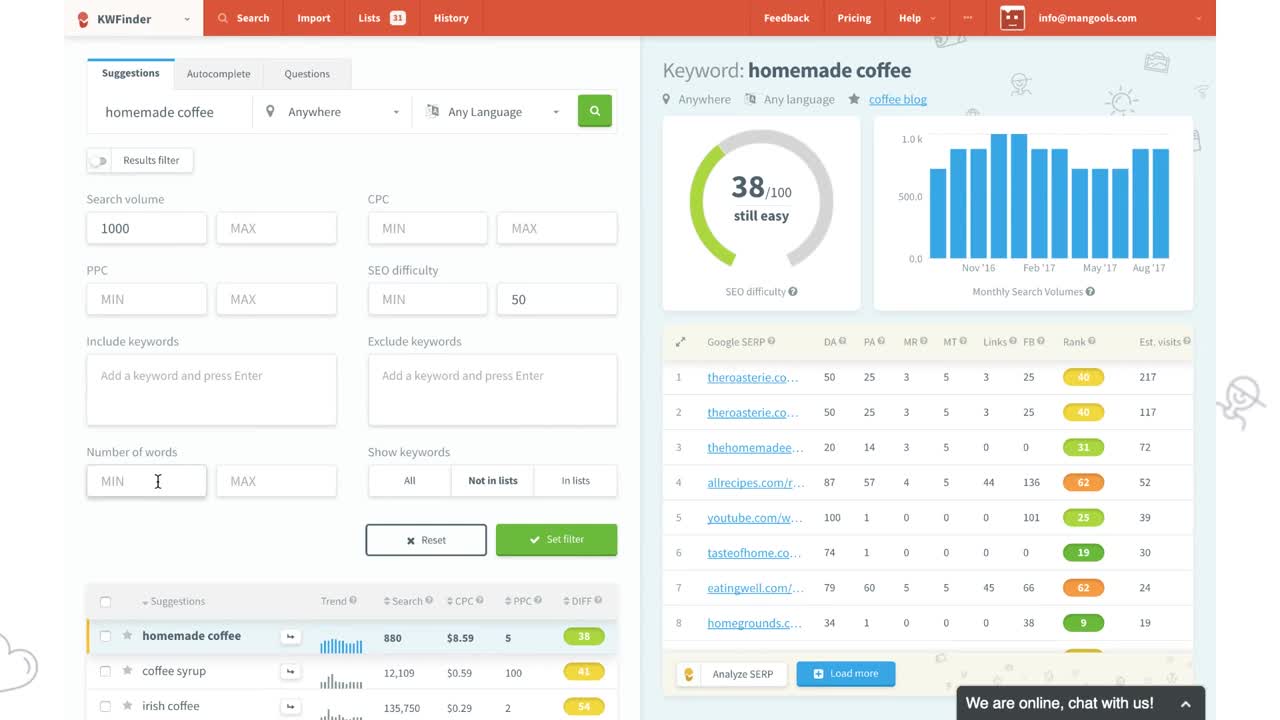Click help icon next to Google SERP
The width and height of the screenshot is (1280, 720).
tap(771, 342)
